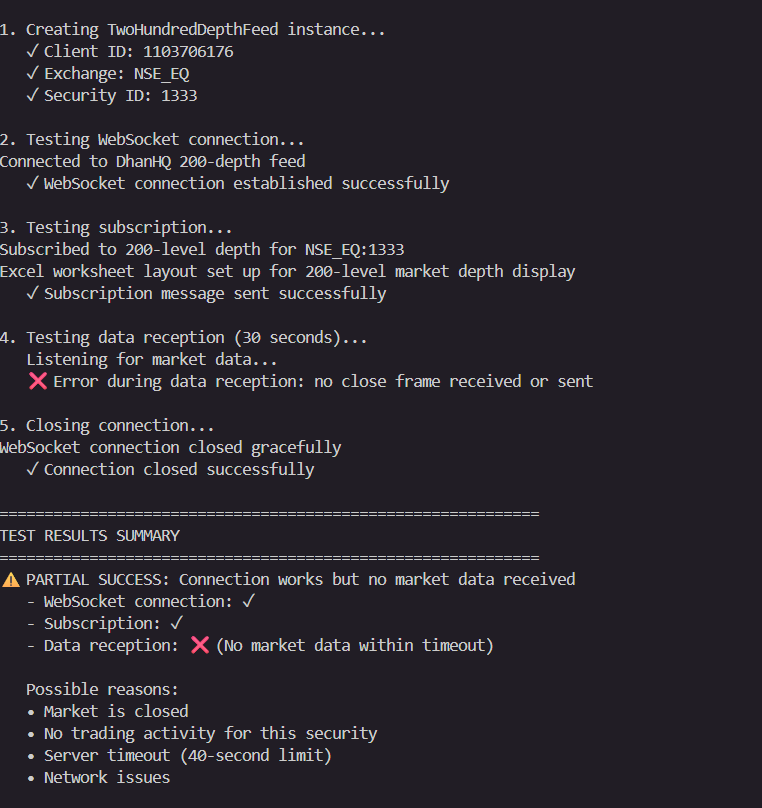This screenshot has height=808, width=762.
Task: Click the checkmark after "Subscription:" in summary
Action: click(x=177, y=623)
